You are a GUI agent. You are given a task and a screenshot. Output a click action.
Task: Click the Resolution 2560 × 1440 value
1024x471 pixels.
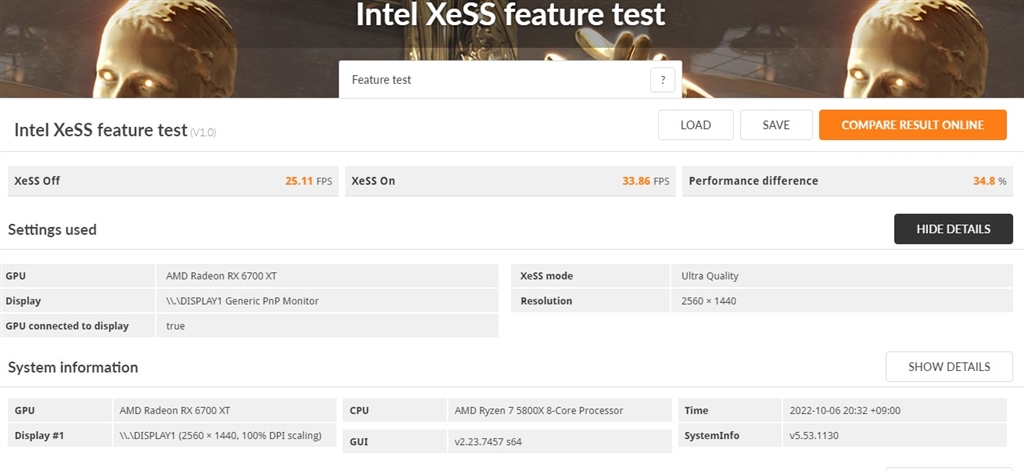click(x=709, y=301)
